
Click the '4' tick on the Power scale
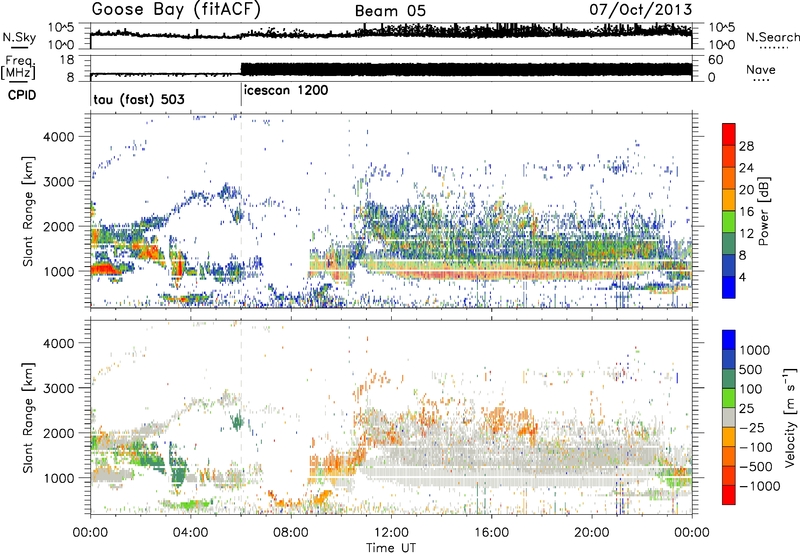pyautogui.click(x=742, y=277)
